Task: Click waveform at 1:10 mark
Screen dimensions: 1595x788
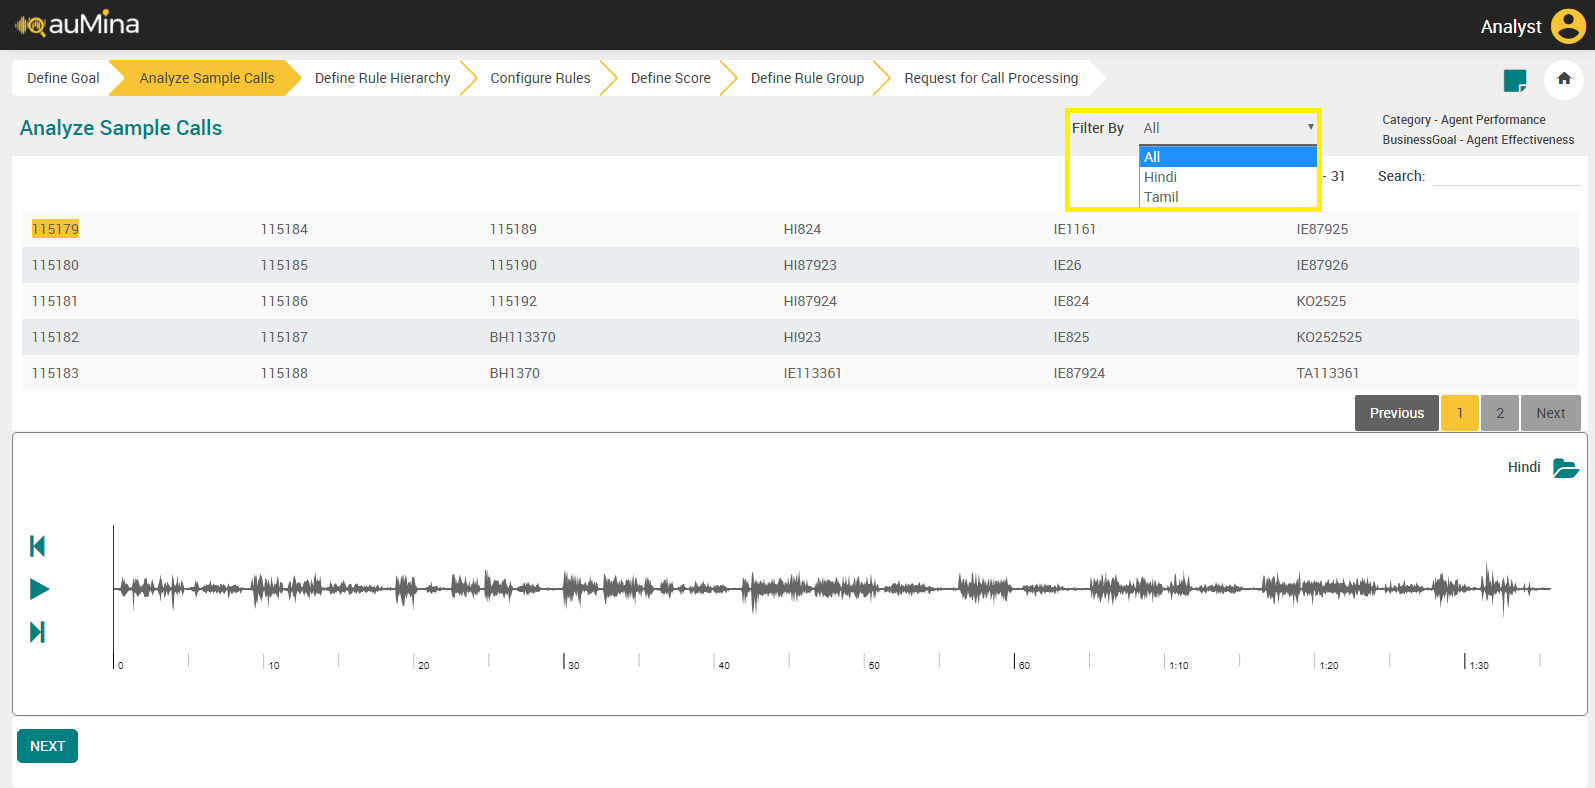Action: (1165, 589)
